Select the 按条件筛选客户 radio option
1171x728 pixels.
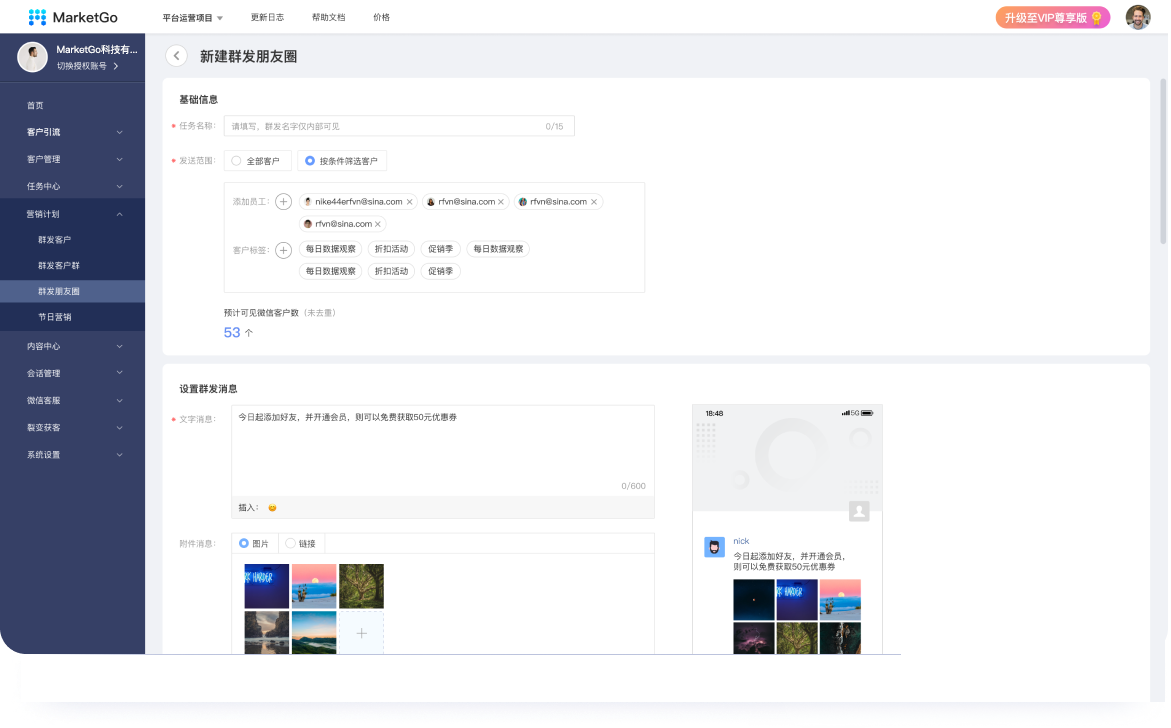342,161
